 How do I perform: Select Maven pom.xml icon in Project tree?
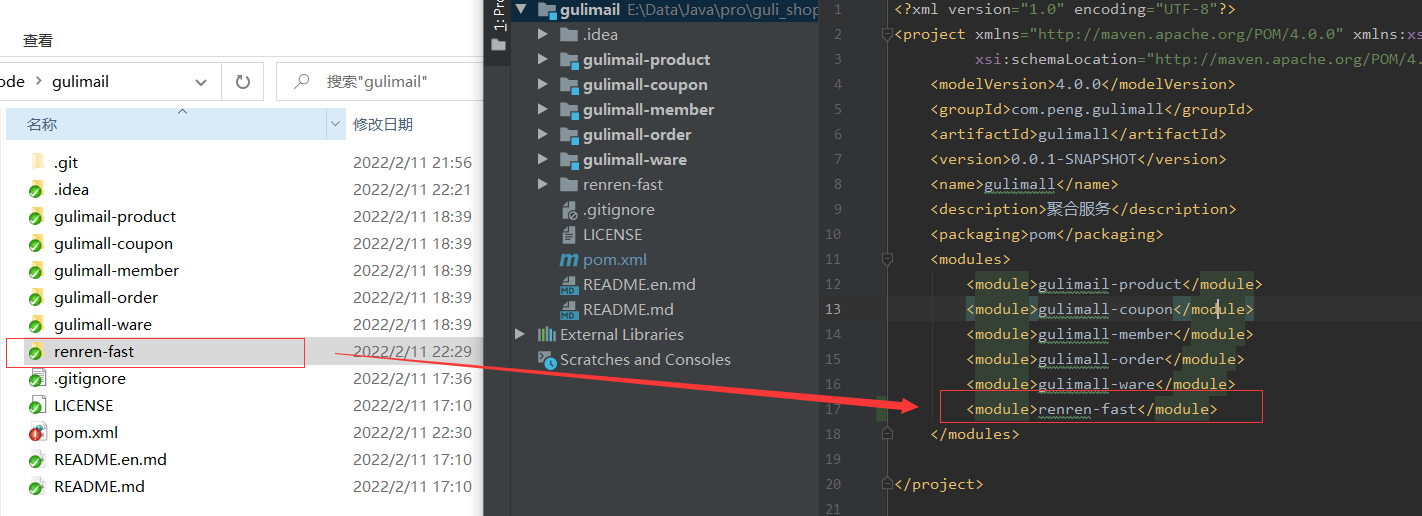coord(569,260)
